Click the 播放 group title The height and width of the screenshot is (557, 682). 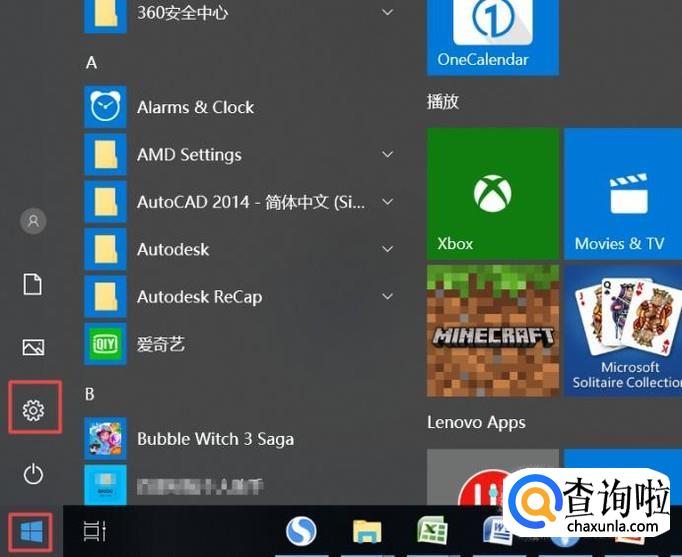(443, 101)
